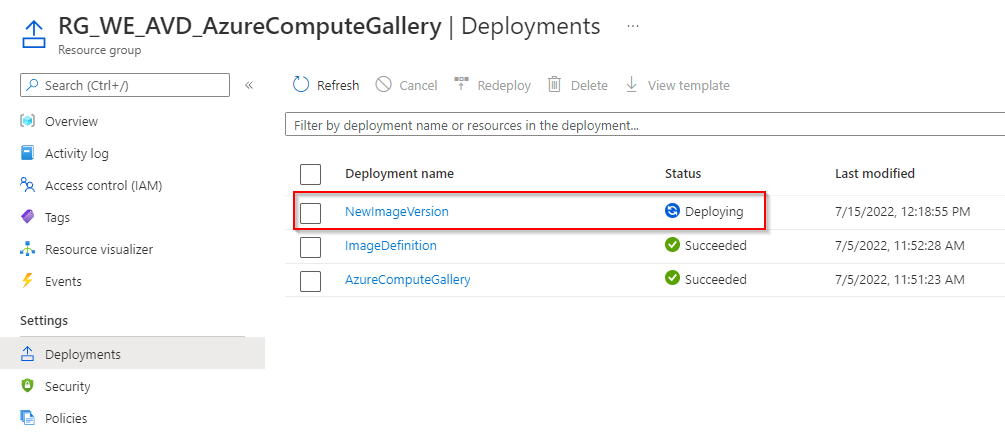Screen dimensions: 1005x441
Task: Click the Policies document icon
Action: click(x=27, y=418)
